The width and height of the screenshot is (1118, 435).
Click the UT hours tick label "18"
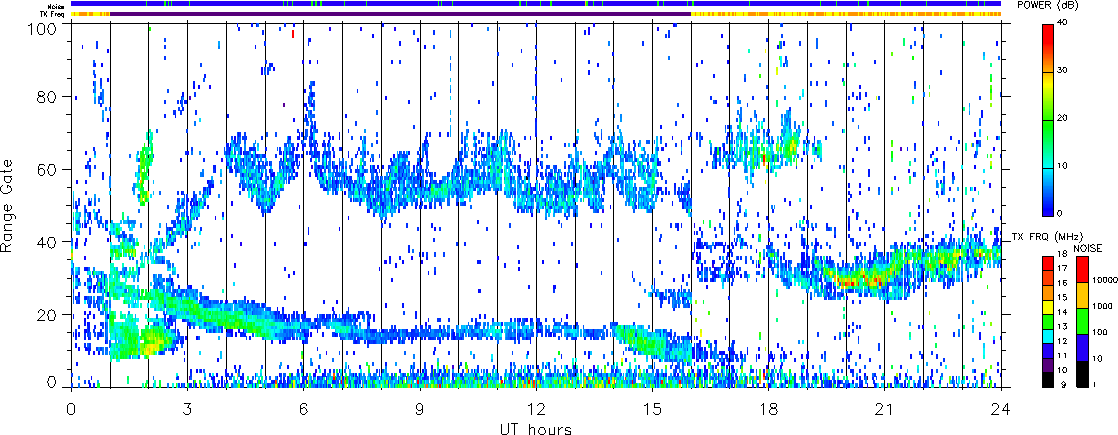coord(769,409)
